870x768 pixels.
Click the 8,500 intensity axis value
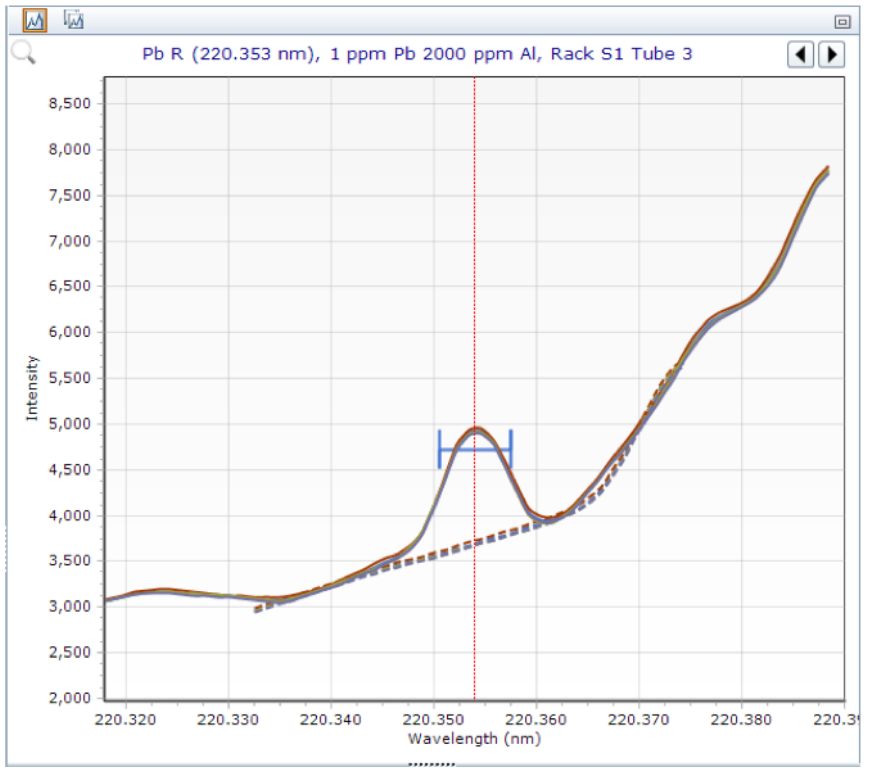[69, 103]
